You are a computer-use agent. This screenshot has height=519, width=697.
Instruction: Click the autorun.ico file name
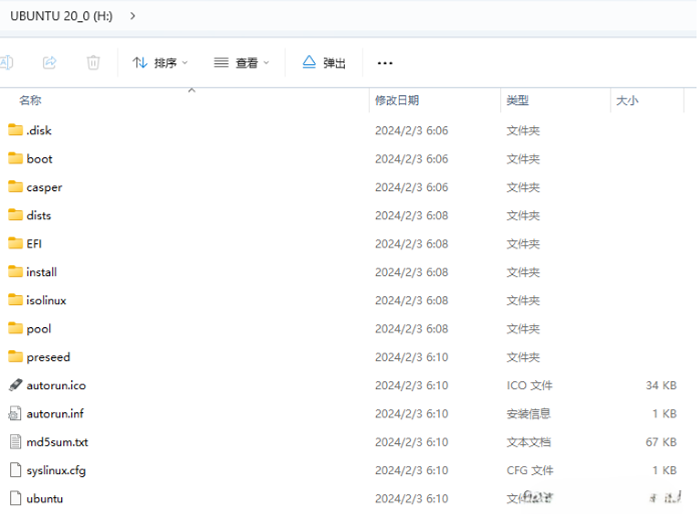tap(56, 385)
